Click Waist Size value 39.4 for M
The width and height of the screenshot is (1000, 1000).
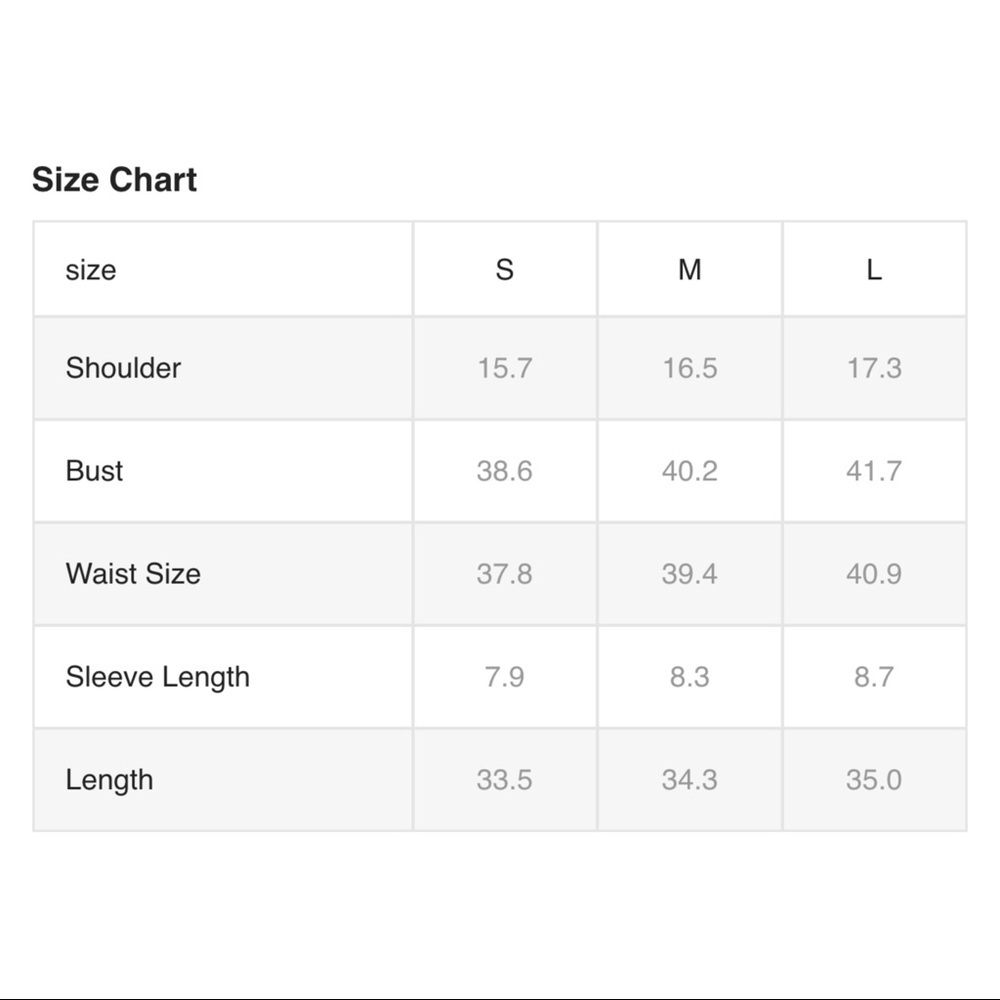click(689, 574)
